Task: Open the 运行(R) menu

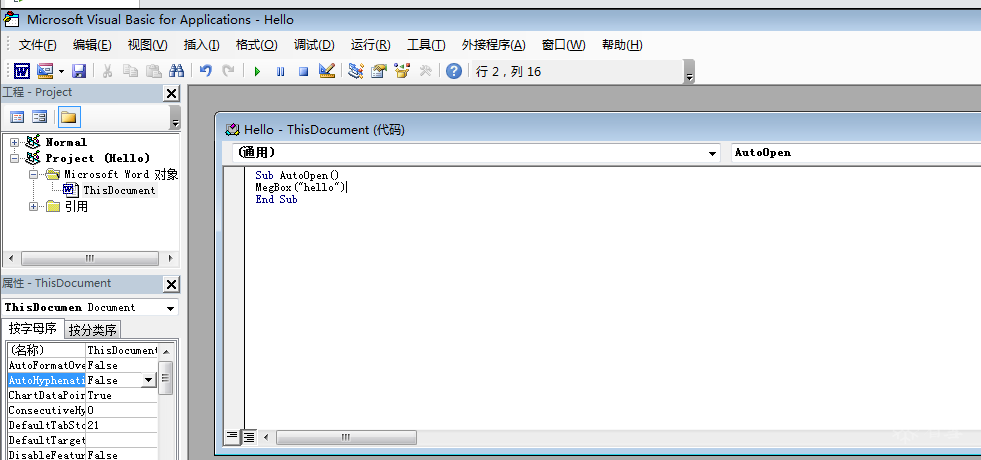Action: click(x=370, y=45)
